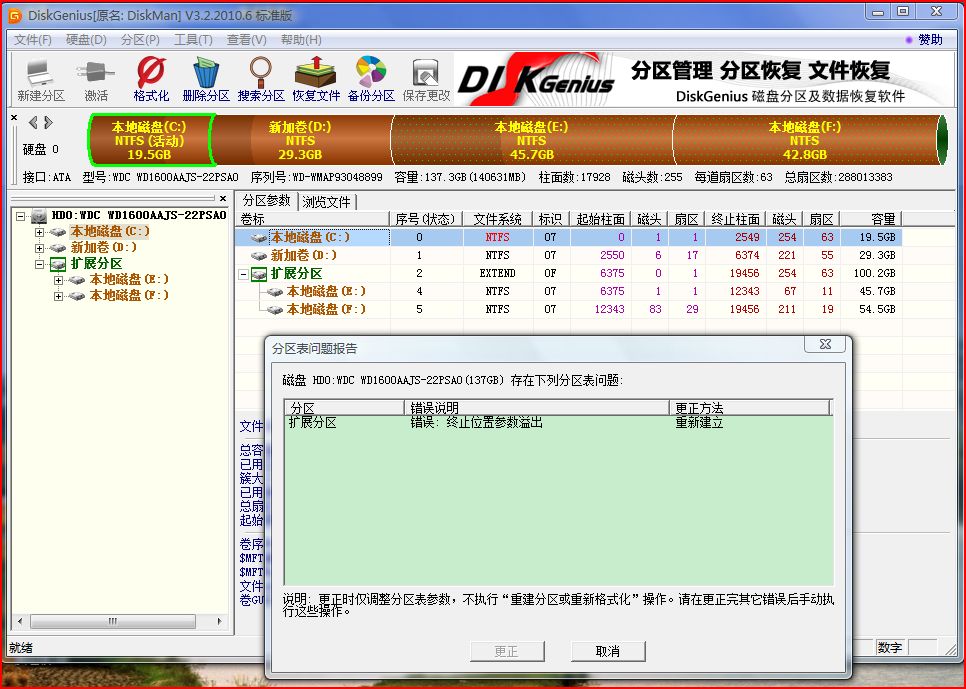Select 本地磁盘(C:) in the left tree
The height and width of the screenshot is (689, 966).
[x=110, y=232]
